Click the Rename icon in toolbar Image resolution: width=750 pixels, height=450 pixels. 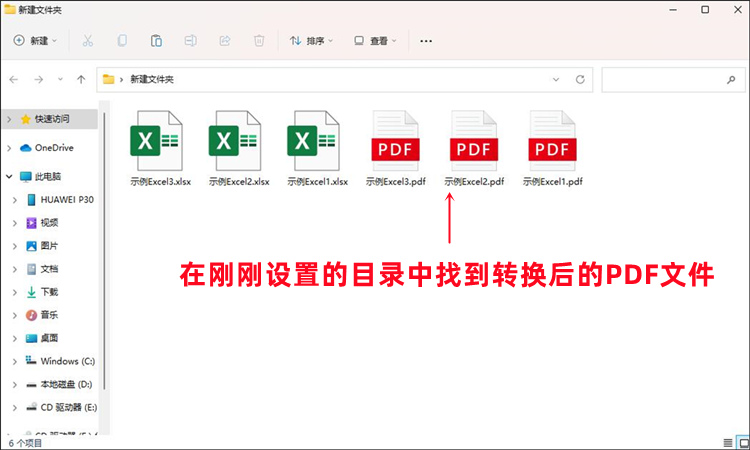point(190,41)
